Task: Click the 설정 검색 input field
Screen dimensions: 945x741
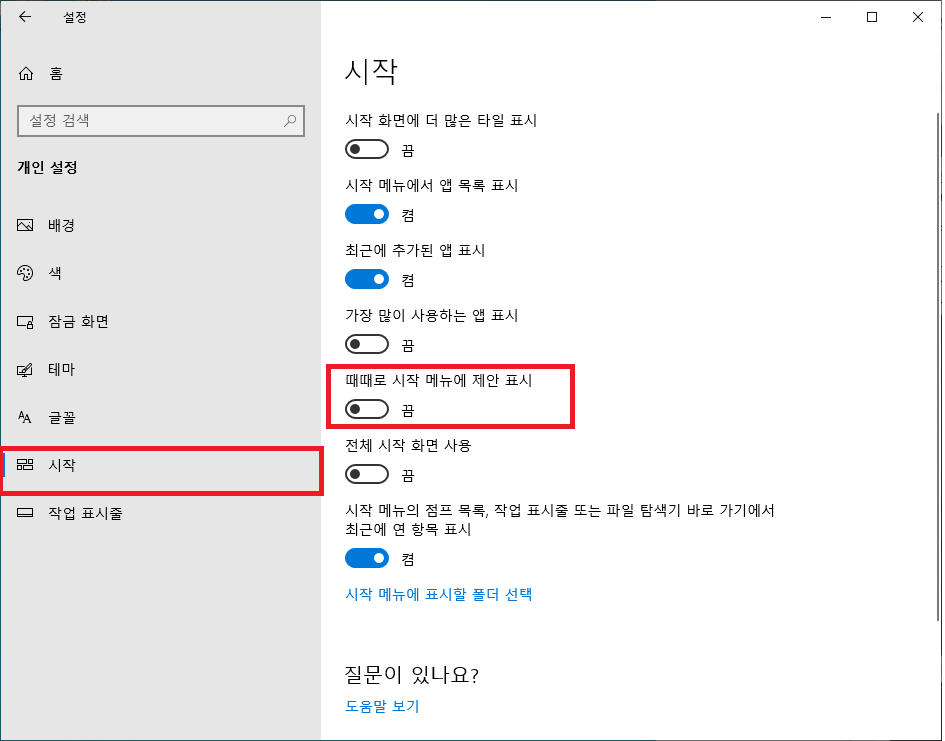Action: (160, 120)
